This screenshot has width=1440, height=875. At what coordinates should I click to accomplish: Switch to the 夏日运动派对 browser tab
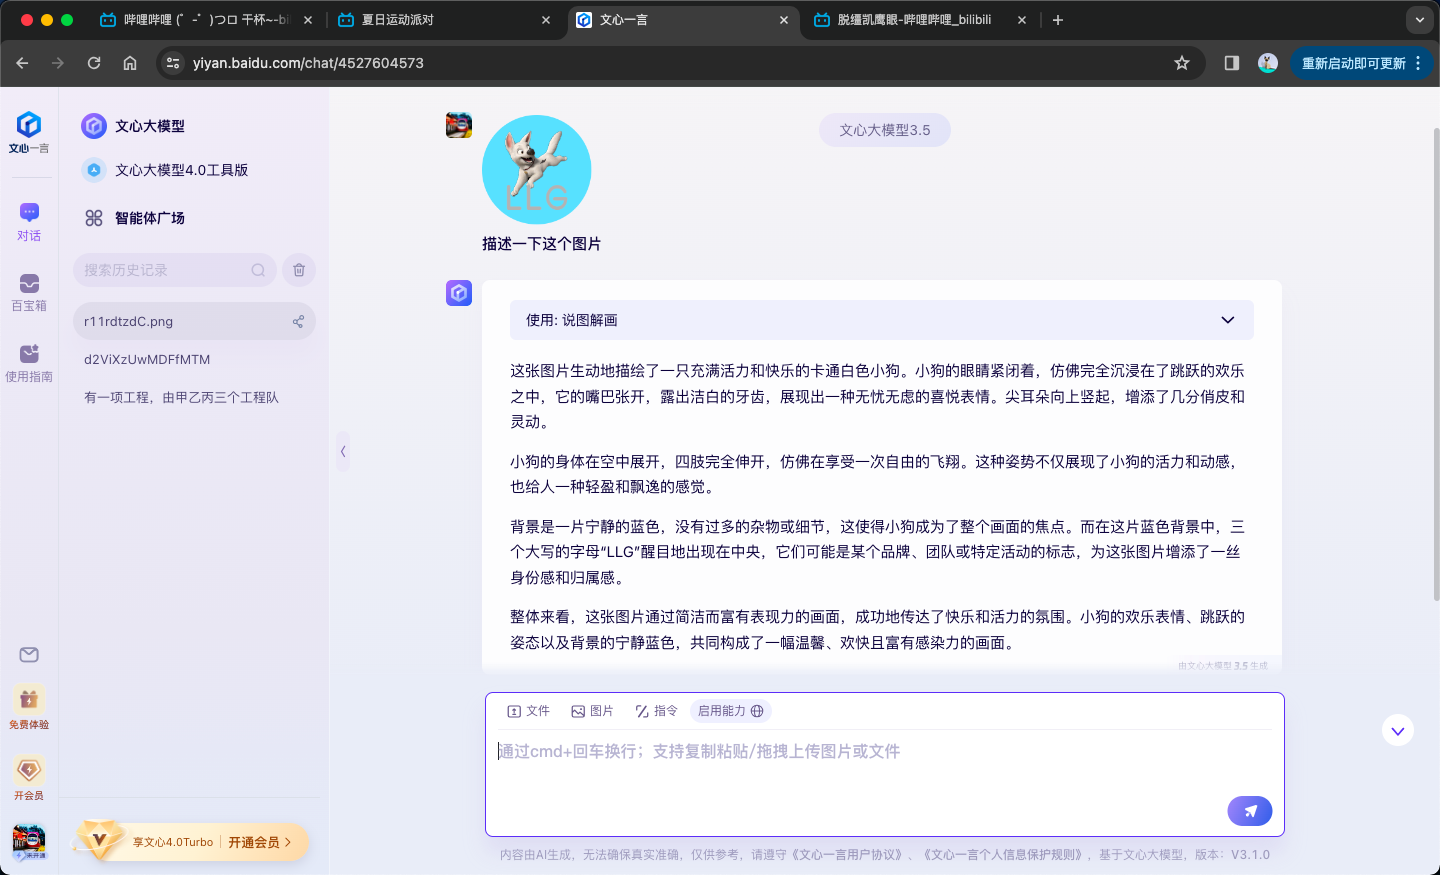(445, 20)
